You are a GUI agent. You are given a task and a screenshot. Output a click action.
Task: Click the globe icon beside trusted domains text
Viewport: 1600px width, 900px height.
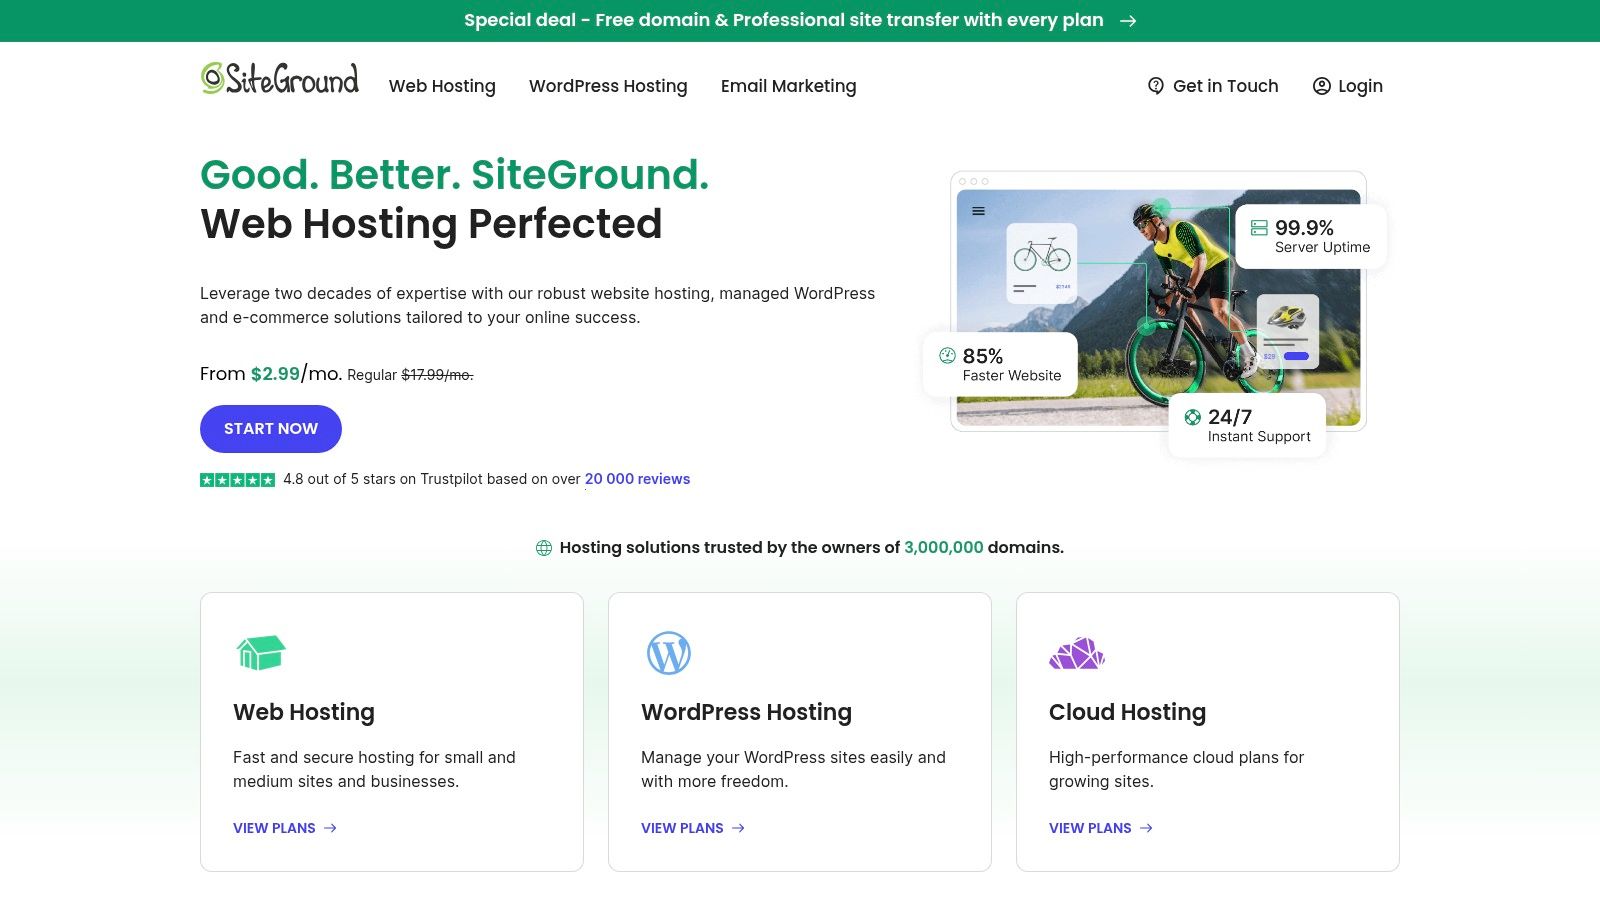pos(544,548)
